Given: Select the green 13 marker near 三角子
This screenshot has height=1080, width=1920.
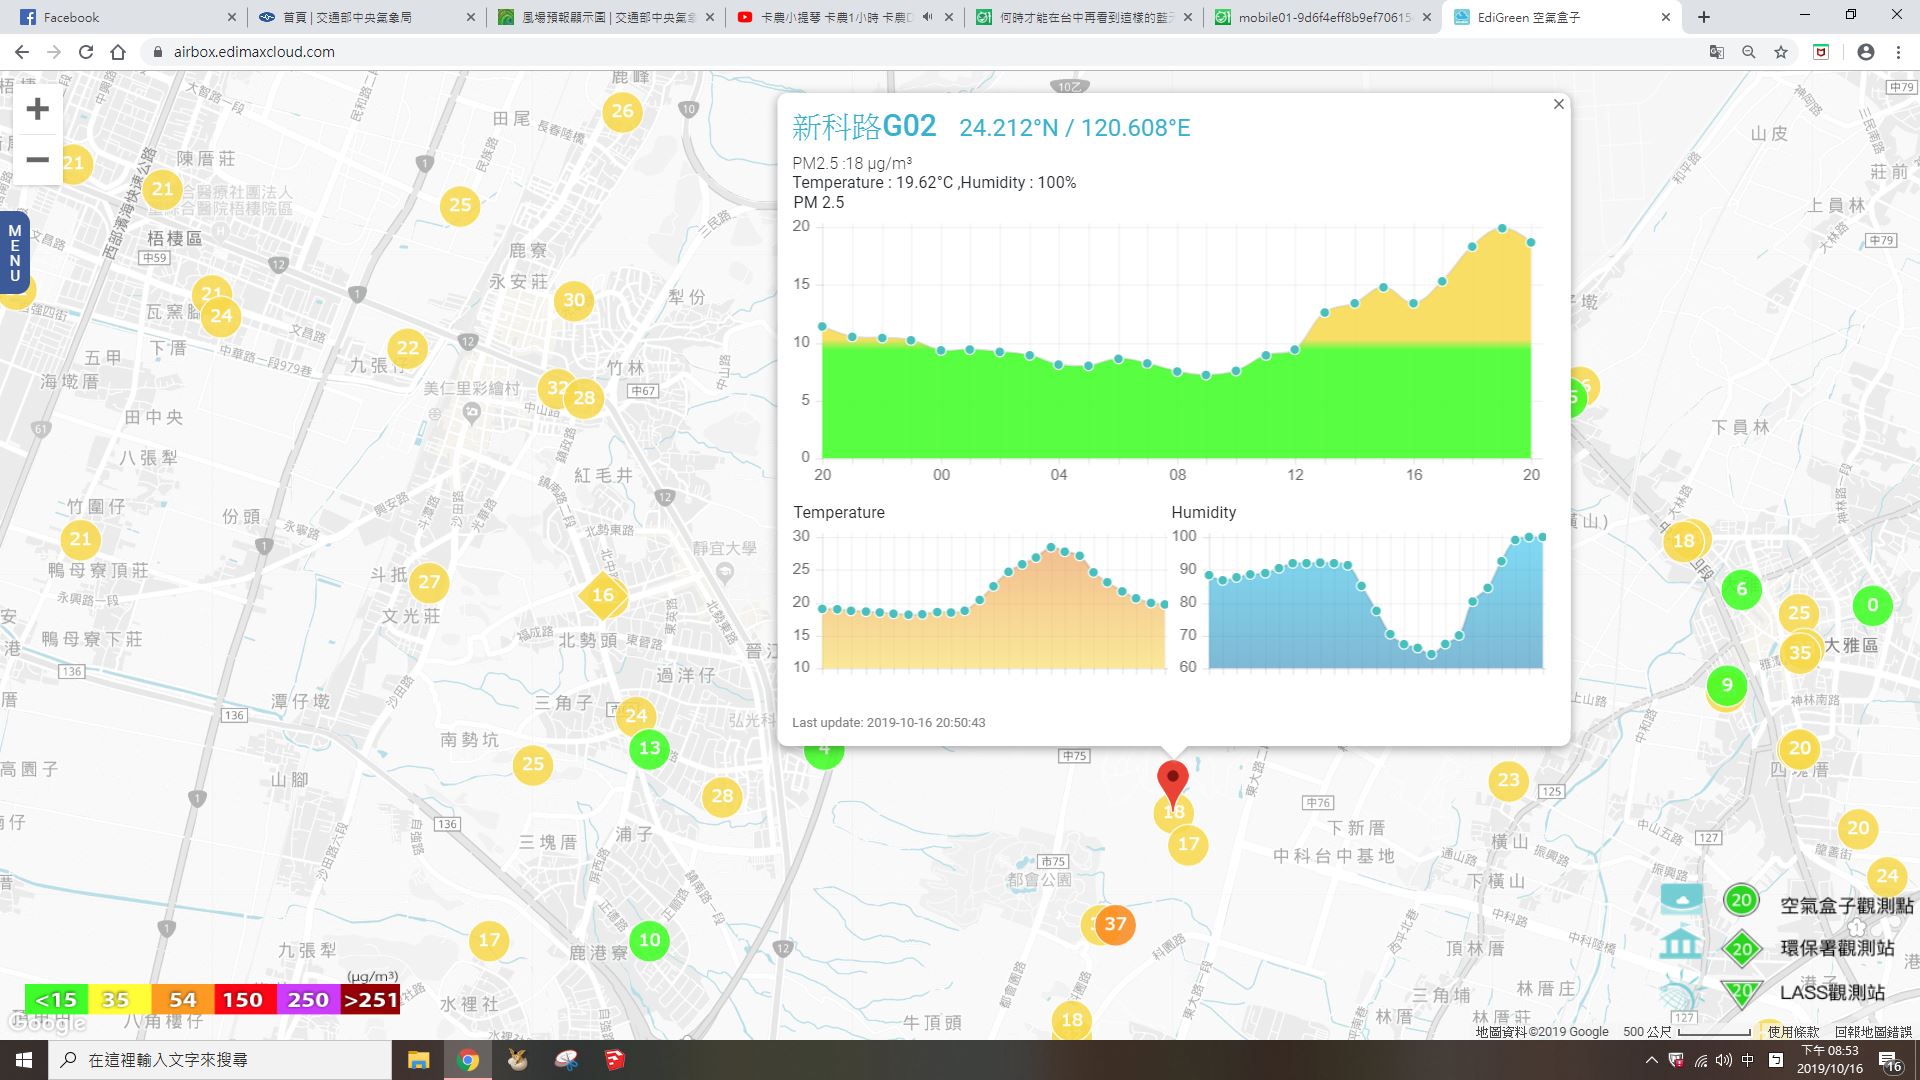Looking at the screenshot, I should point(649,748).
